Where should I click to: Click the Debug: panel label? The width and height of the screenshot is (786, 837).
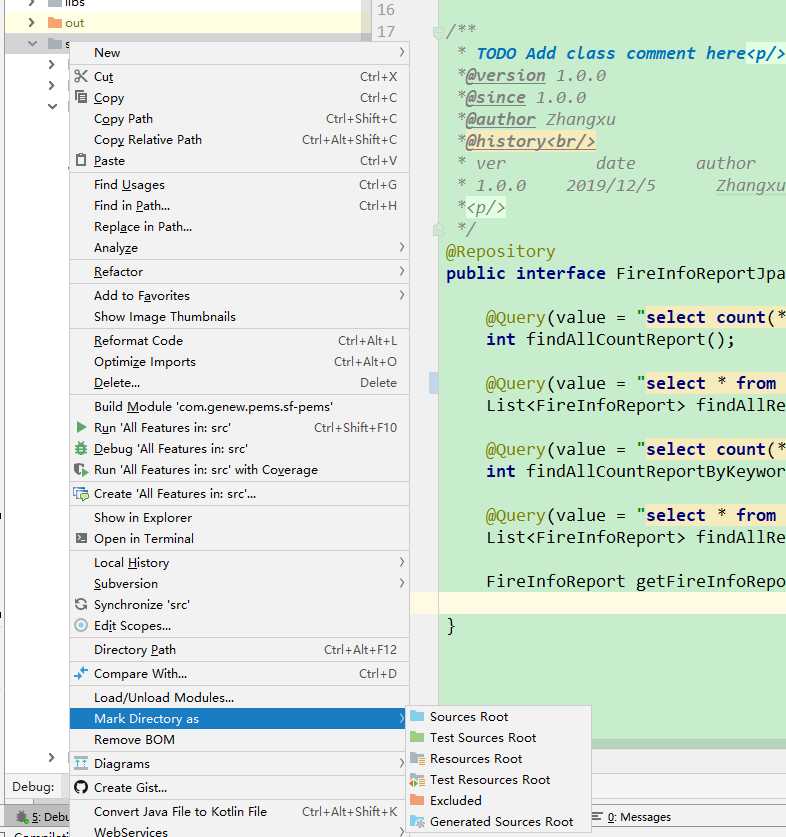coord(33,786)
